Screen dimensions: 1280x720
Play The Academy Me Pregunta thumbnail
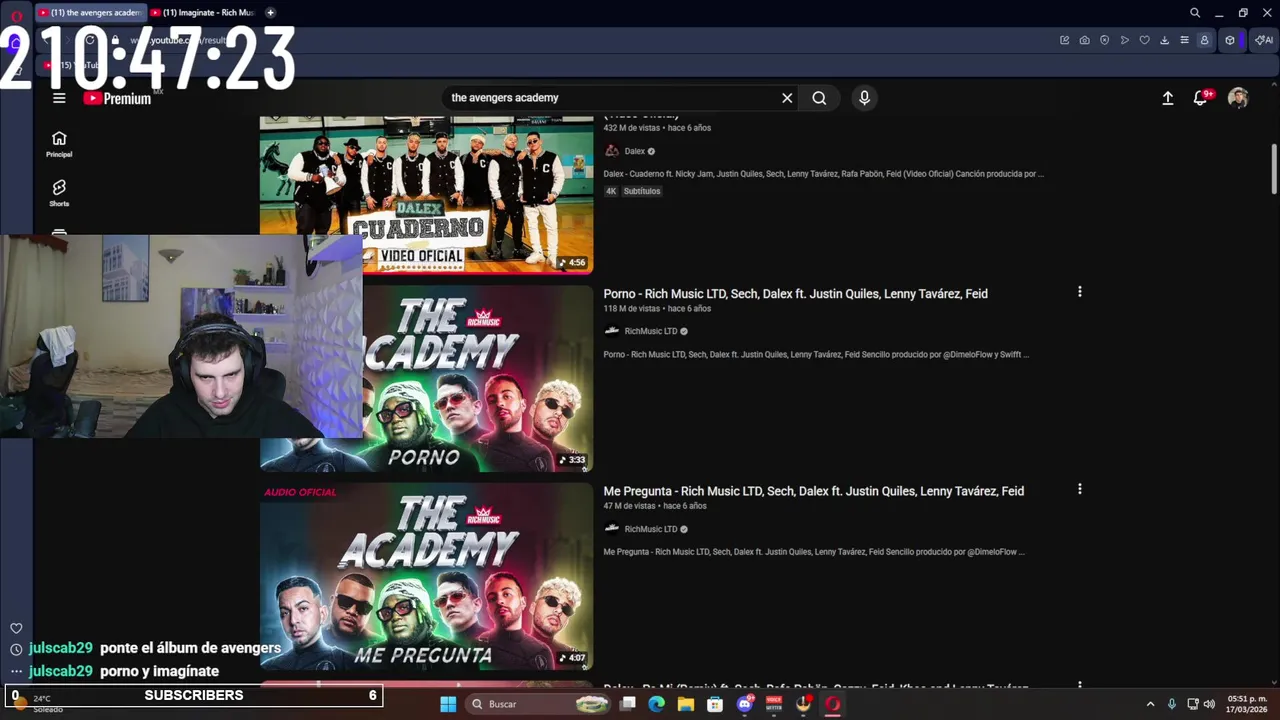click(426, 576)
